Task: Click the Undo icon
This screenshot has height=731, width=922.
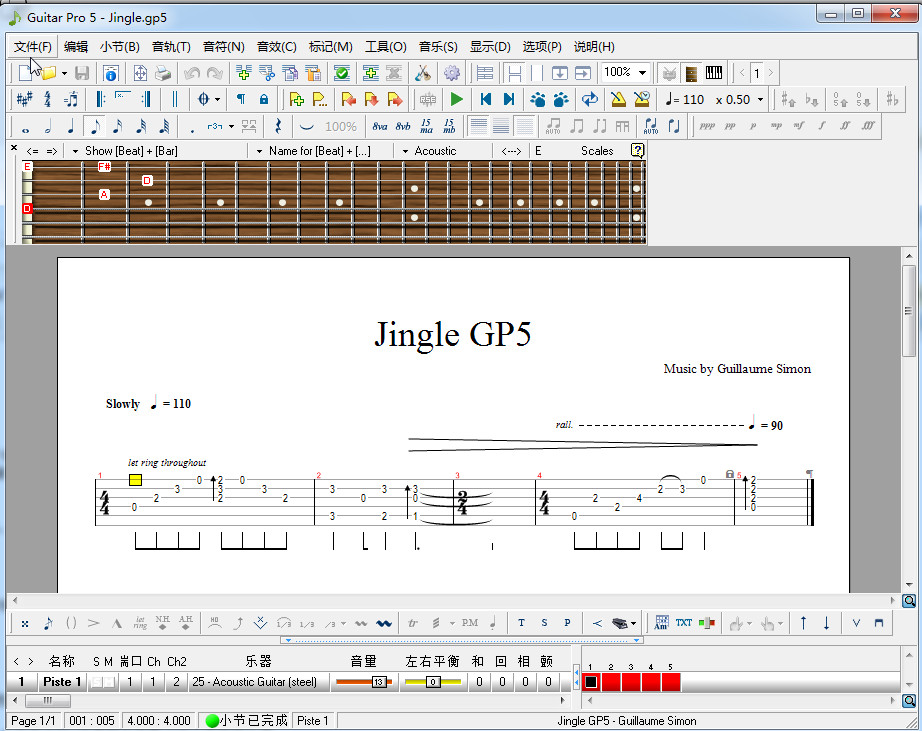Action: tap(192, 73)
